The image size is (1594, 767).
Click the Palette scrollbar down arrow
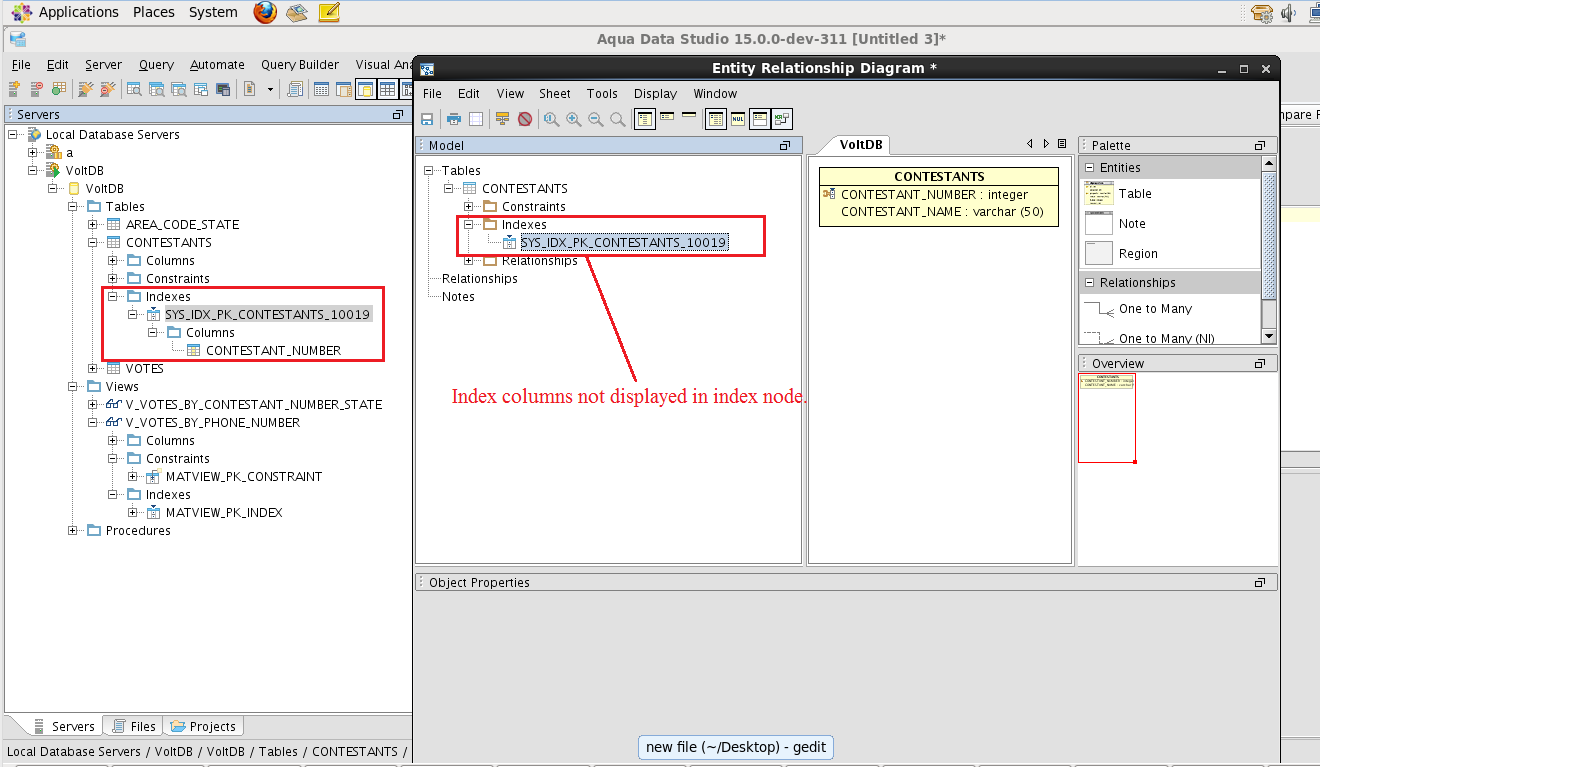pos(1269,337)
